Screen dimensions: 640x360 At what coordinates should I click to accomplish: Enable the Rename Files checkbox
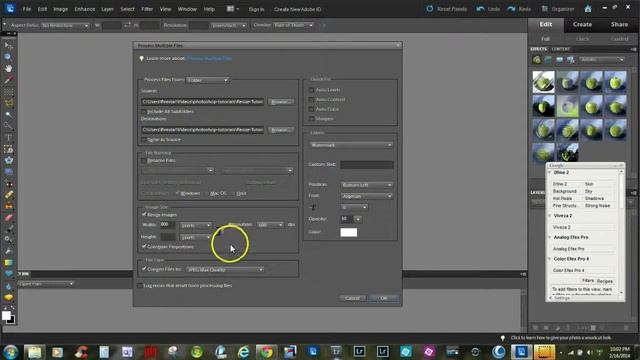click(144, 160)
